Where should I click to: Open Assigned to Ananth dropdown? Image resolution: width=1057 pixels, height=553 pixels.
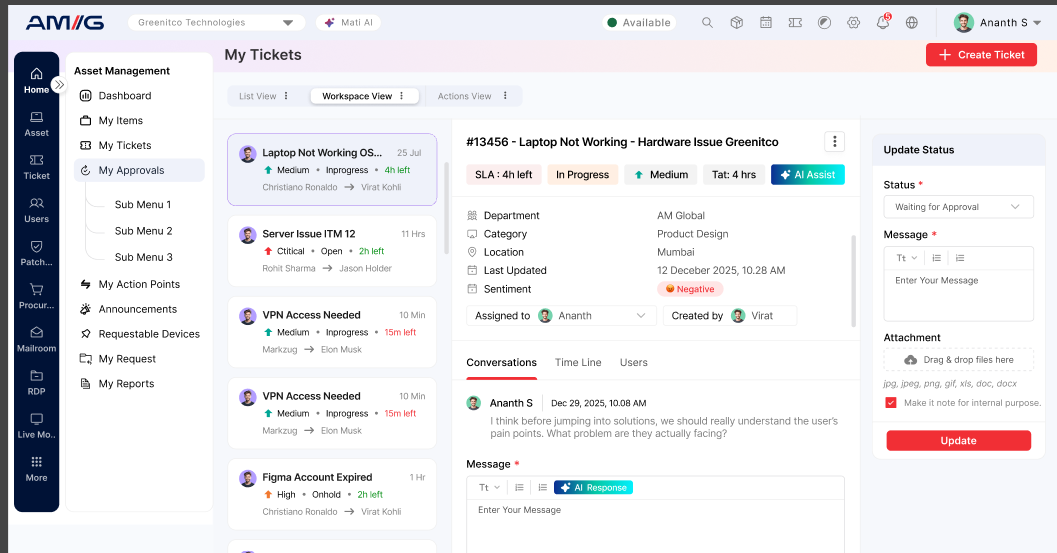(x=561, y=316)
